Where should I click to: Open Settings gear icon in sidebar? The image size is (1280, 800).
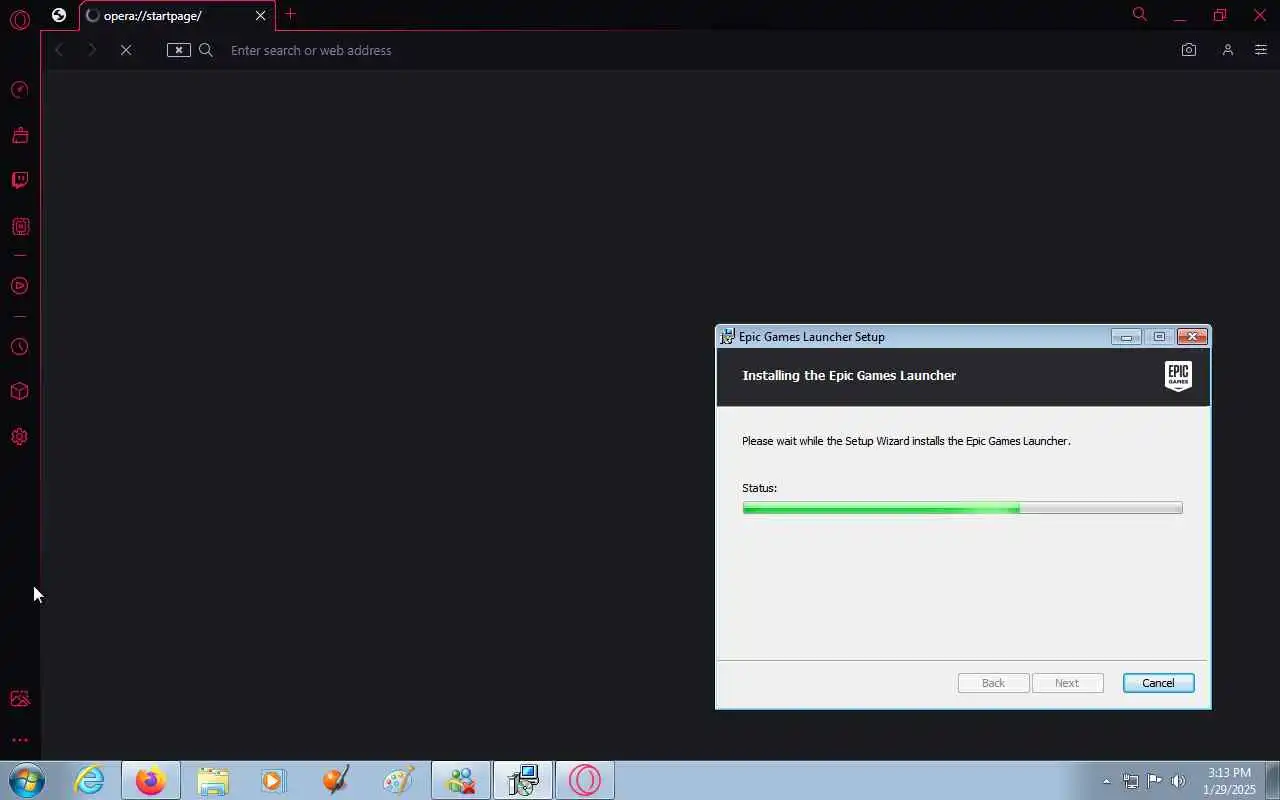(x=19, y=437)
